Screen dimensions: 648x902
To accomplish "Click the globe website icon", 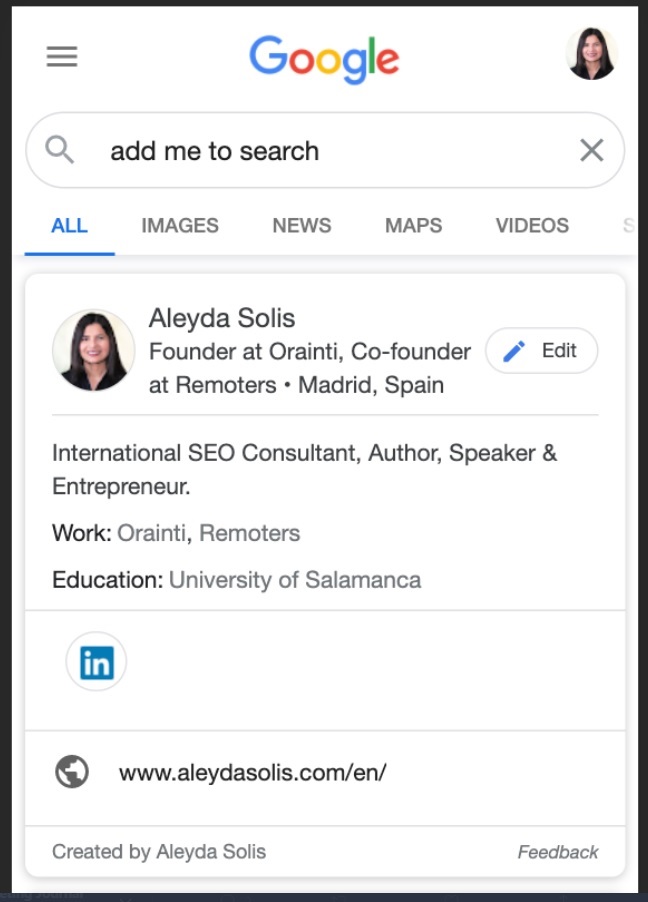I will coord(72,771).
